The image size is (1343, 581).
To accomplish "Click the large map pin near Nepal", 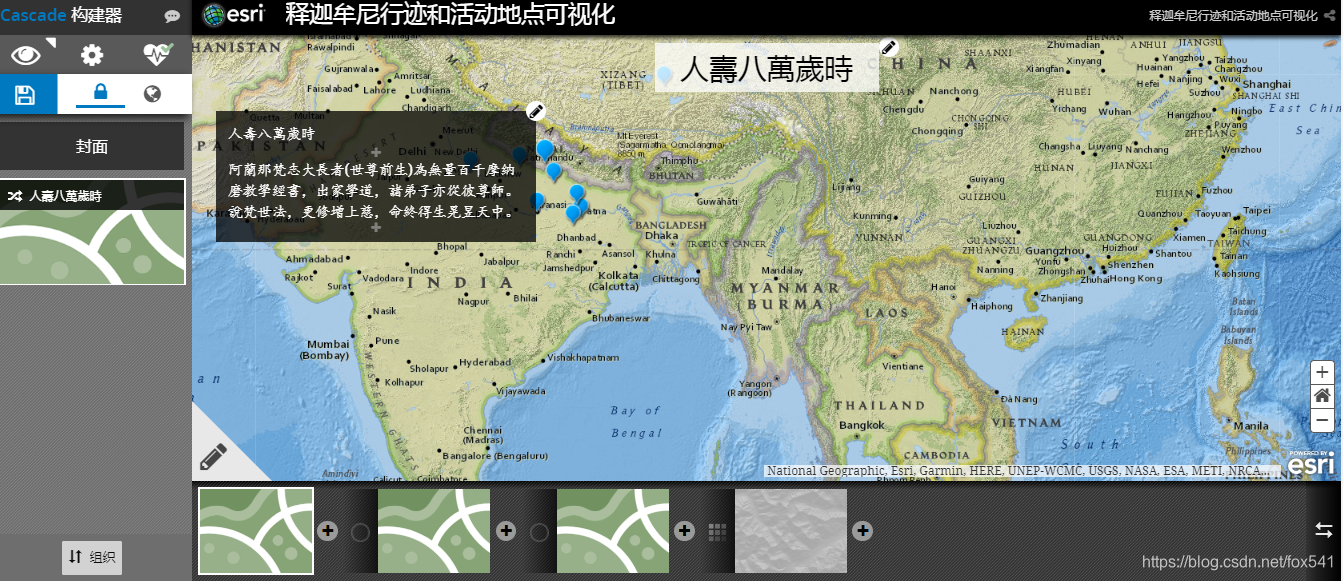I will click(x=544, y=151).
